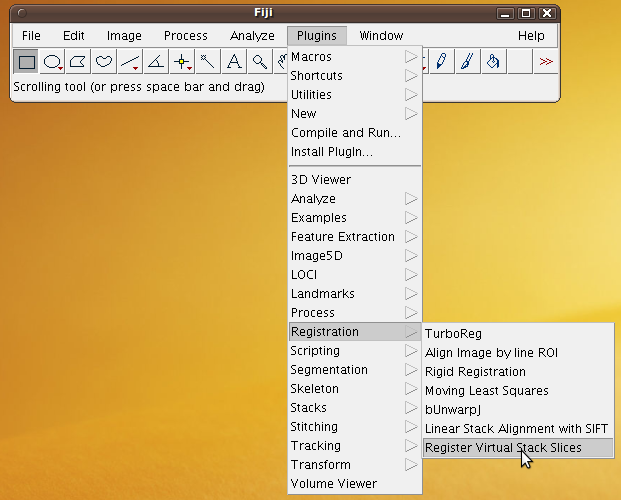Choose TurboReg from Registration submenu
Viewport: 621px width, 500px height.
[x=518, y=334]
